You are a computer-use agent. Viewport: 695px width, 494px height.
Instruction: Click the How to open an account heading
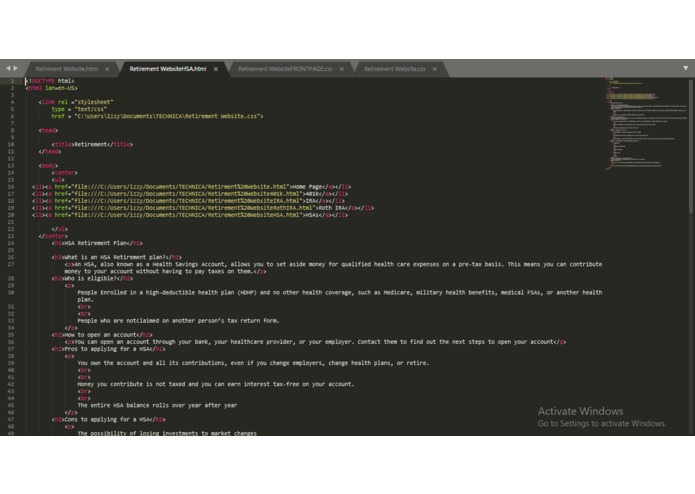[x=102, y=335]
